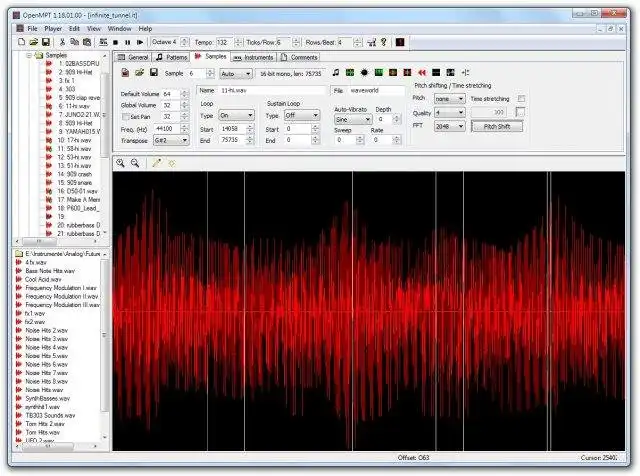640x476 pixels.
Task: Click the Copy icon in main toolbar
Action: [74, 42]
